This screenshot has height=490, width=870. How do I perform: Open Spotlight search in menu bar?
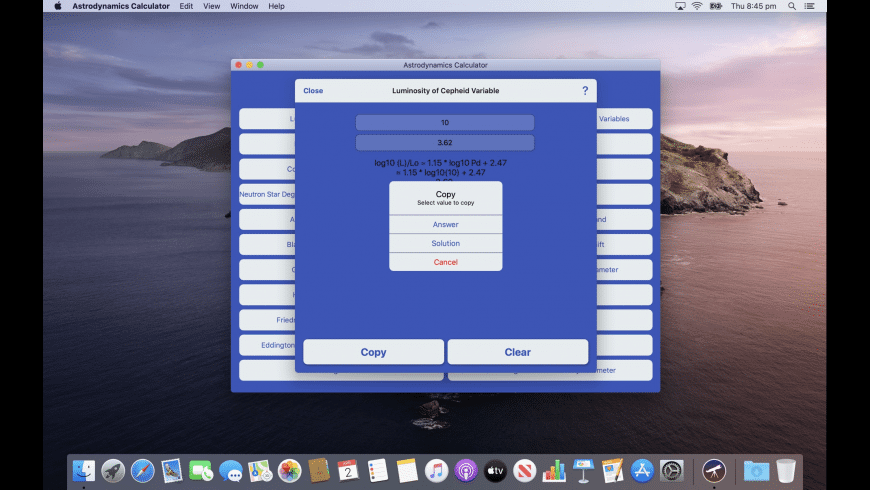coord(792,6)
